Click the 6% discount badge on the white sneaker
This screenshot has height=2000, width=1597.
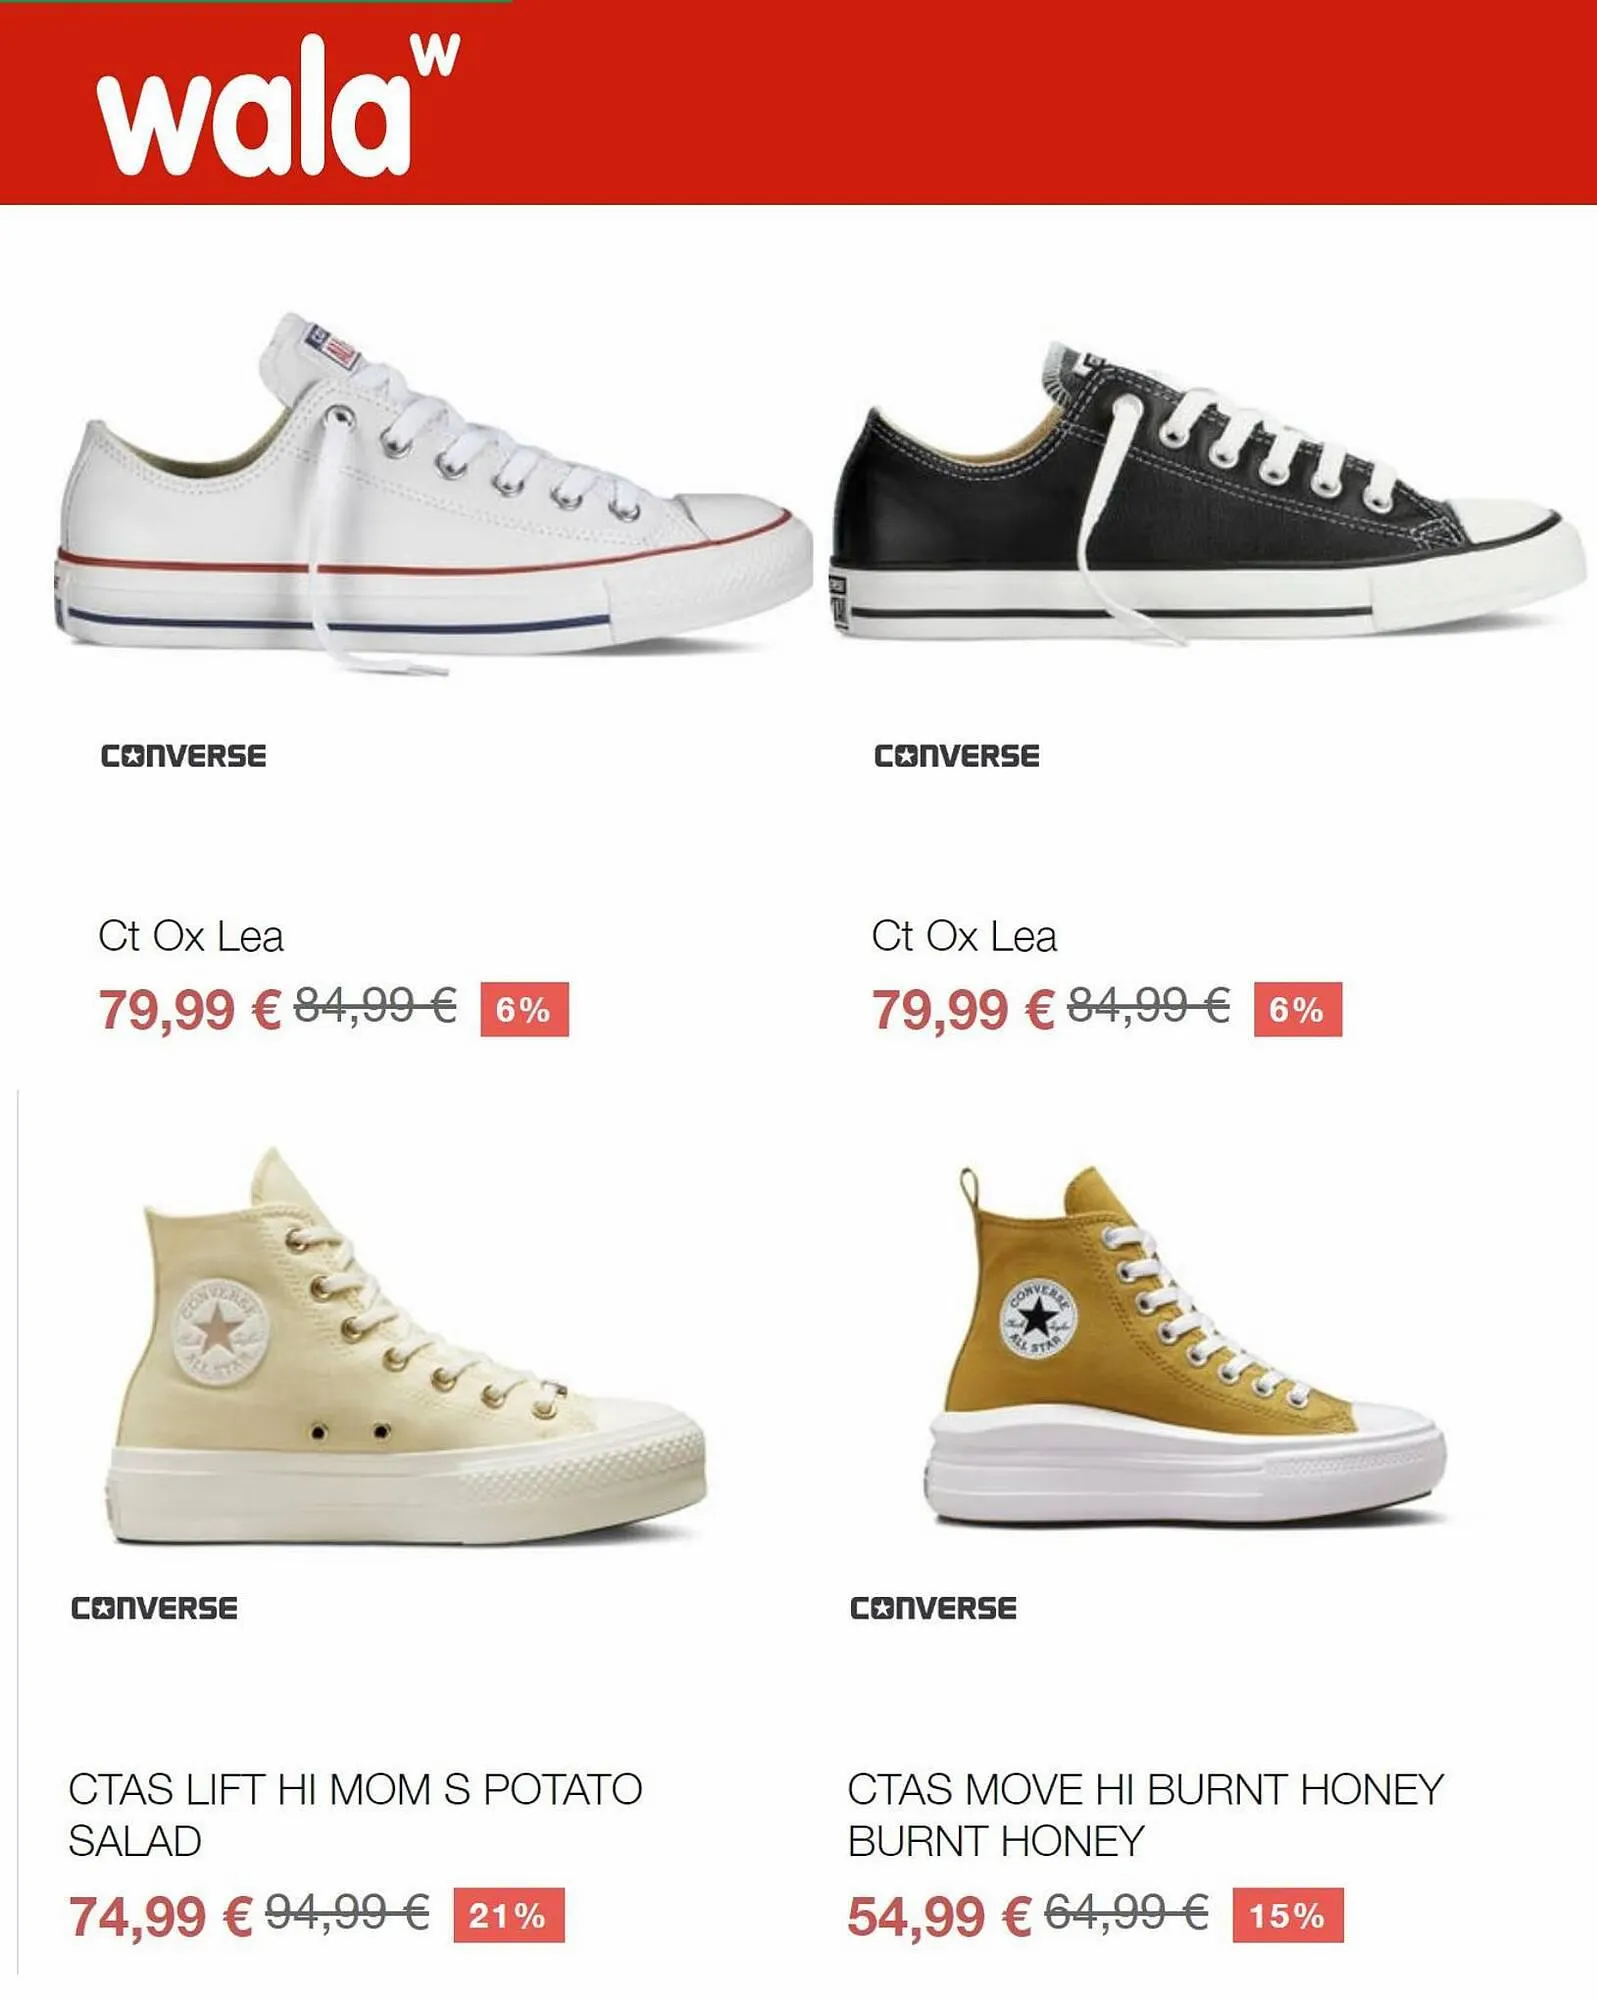tap(524, 1009)
